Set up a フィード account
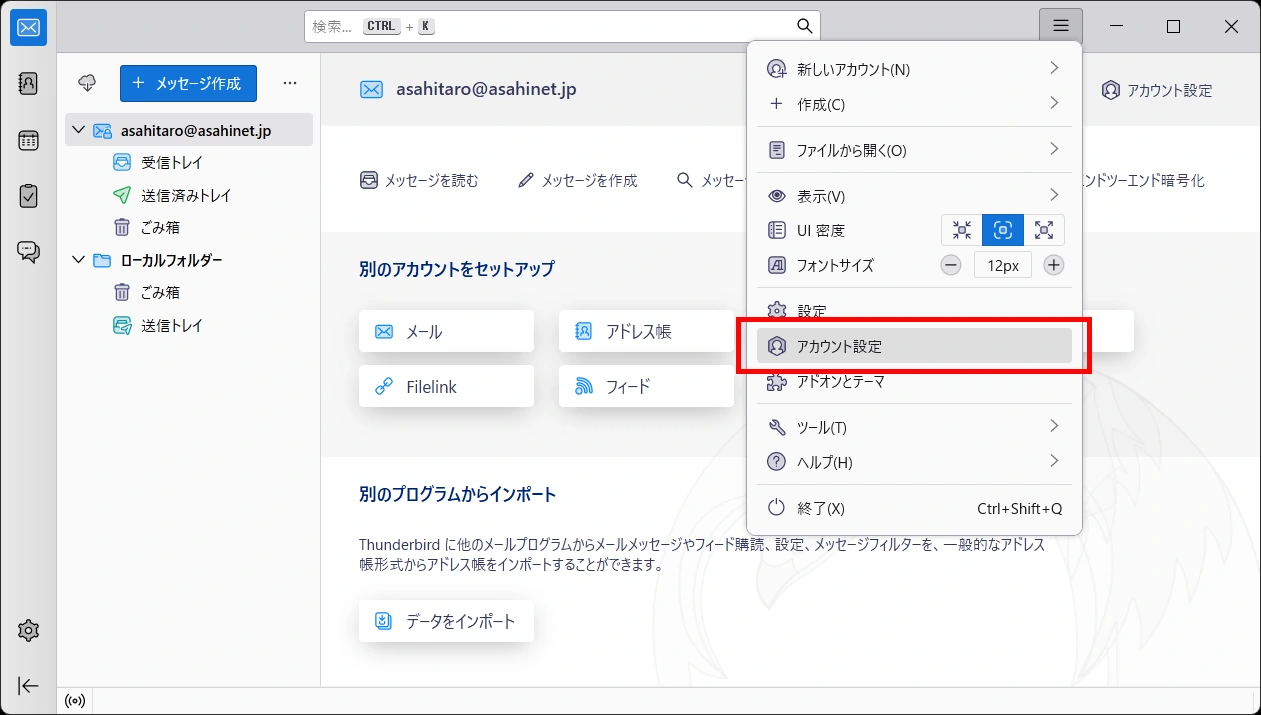 646,386
